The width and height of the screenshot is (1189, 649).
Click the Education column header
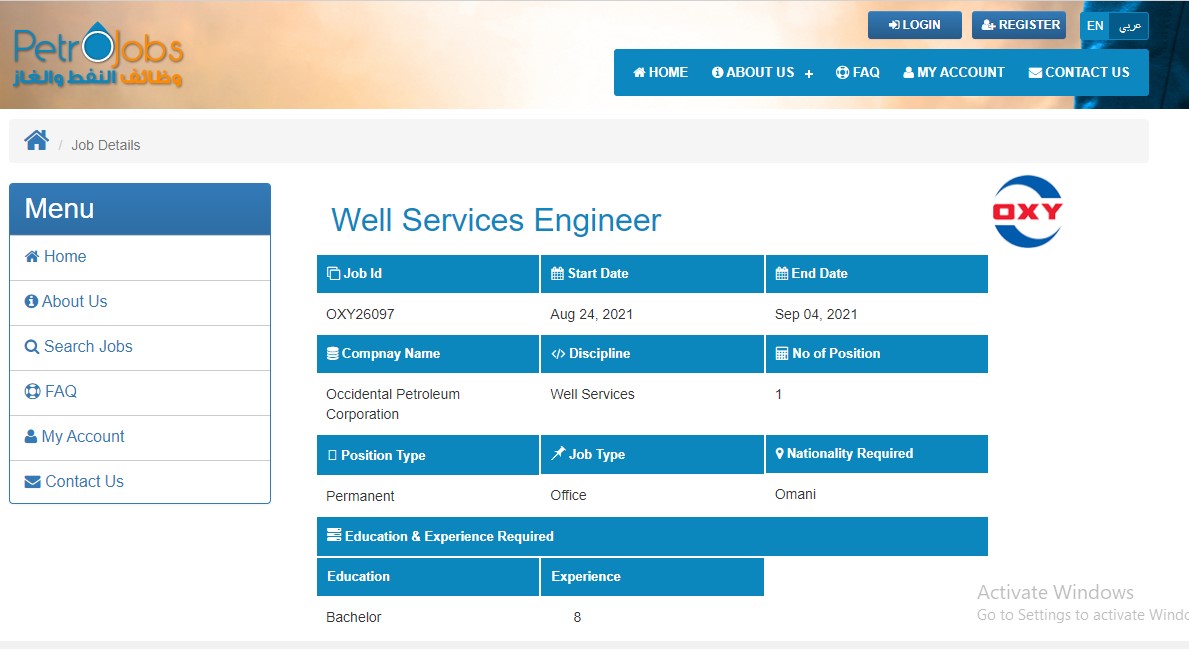428,577
